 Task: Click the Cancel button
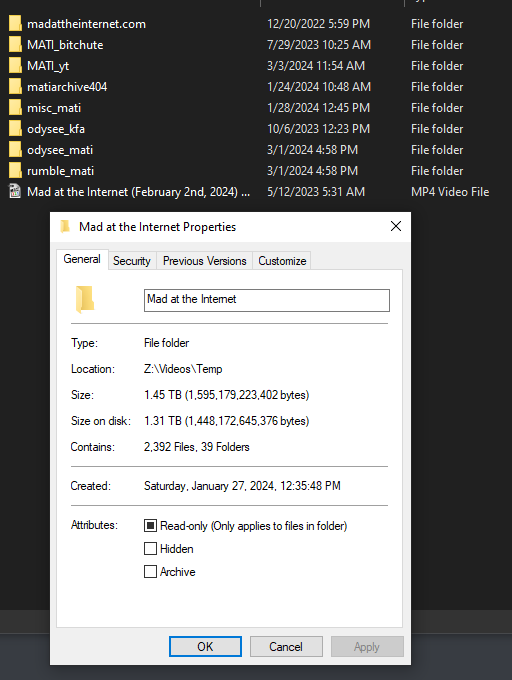pyautogui.click(x=286, y=647)
